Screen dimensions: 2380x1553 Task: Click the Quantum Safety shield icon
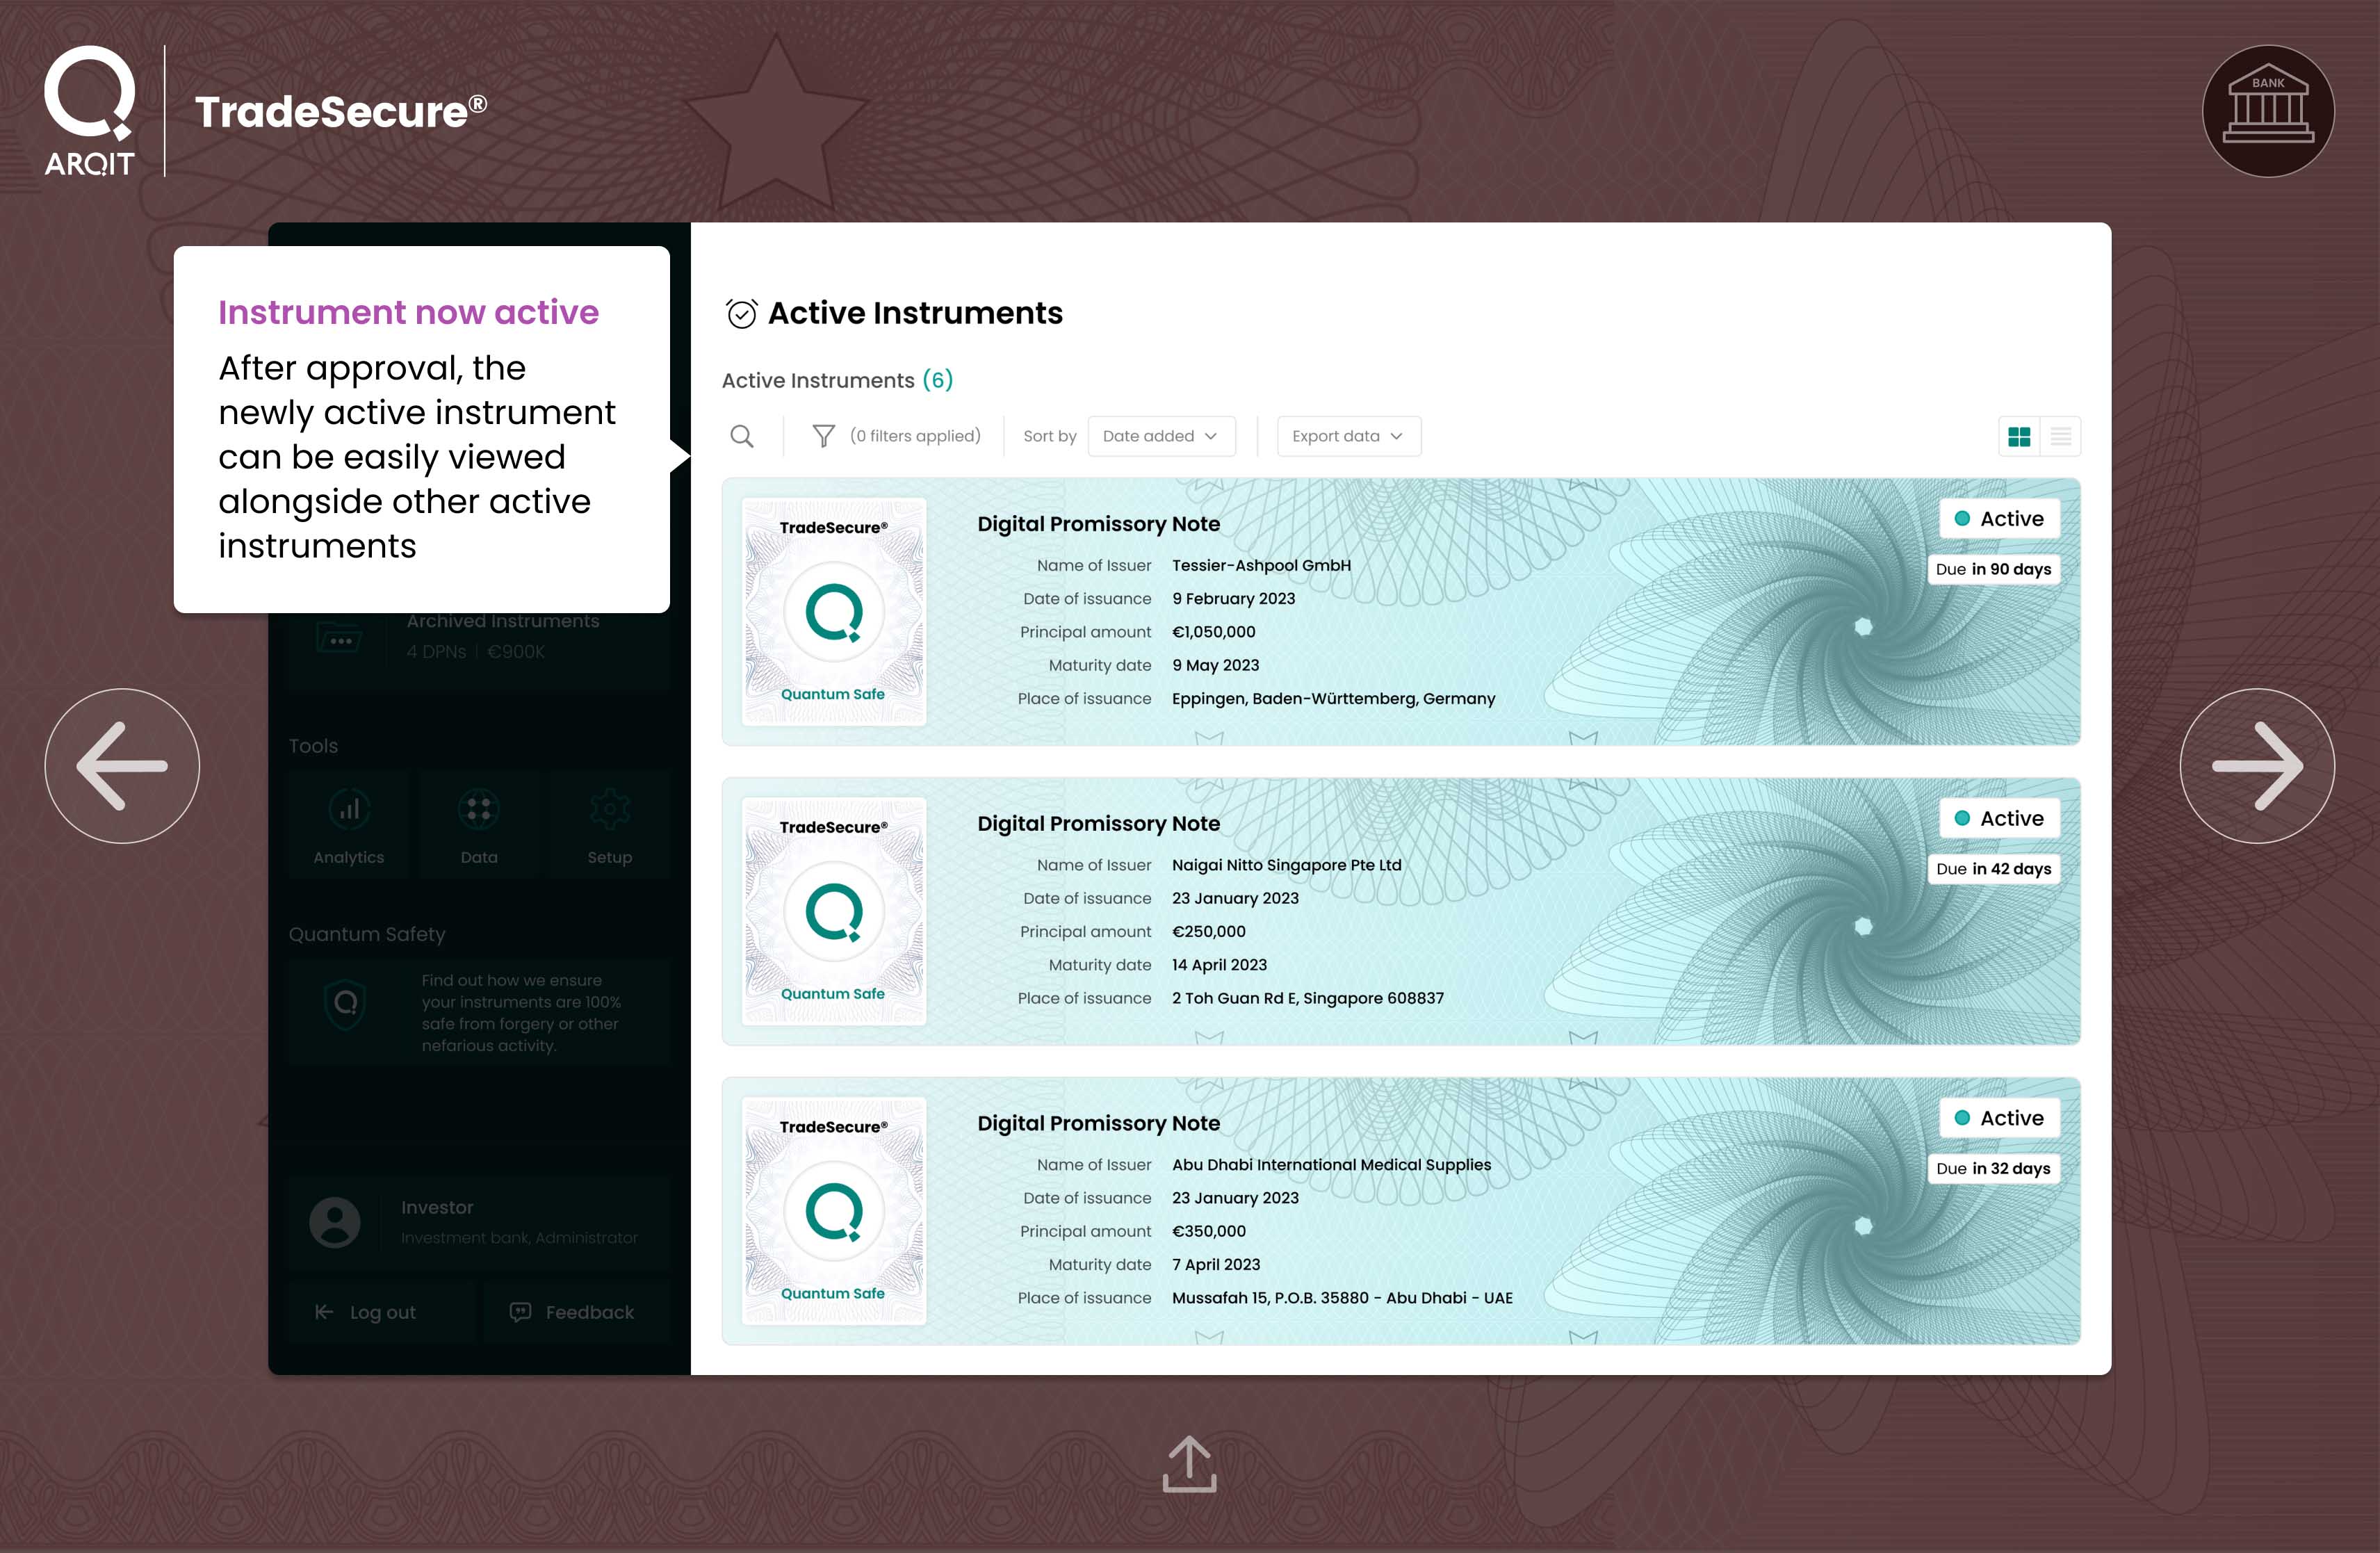coord(346,1003)
